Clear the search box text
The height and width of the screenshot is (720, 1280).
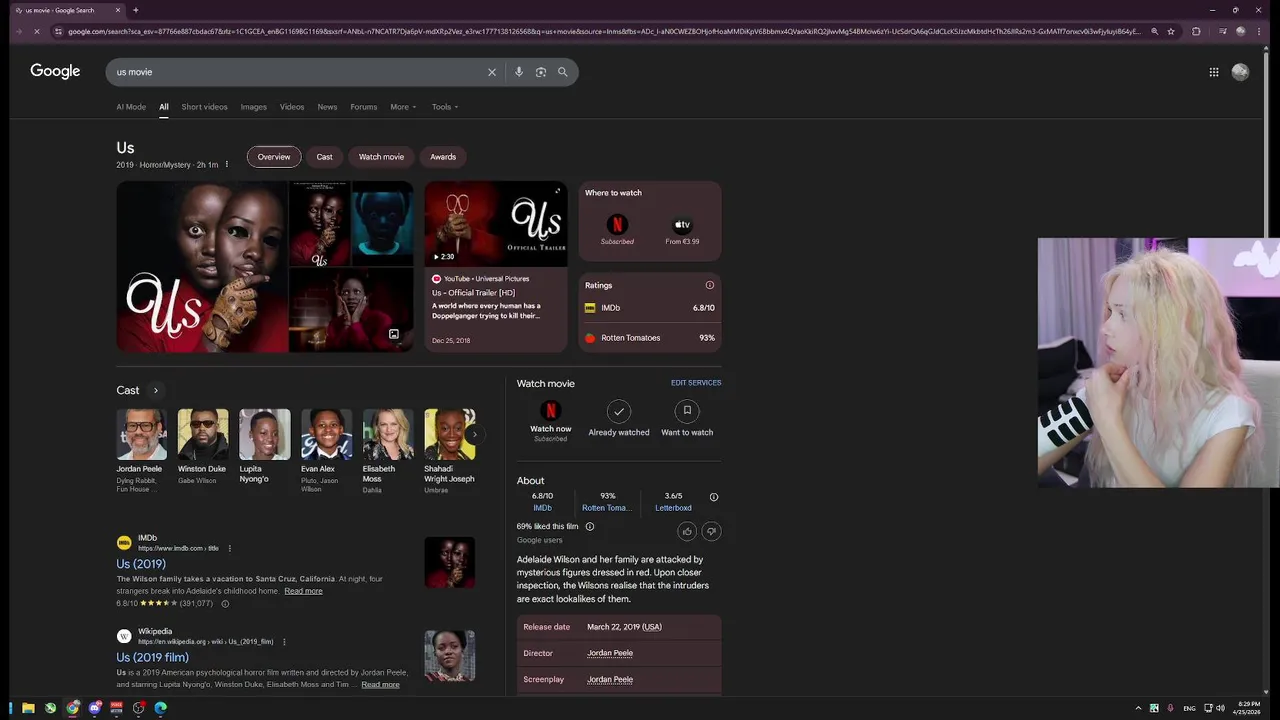point(491,72)
